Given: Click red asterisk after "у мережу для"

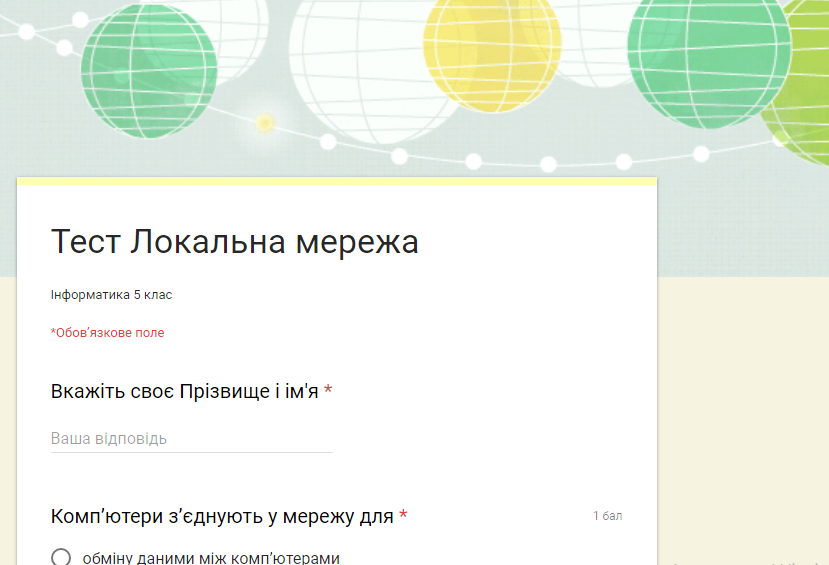Looking at the screenshot, I should point(403,516).
